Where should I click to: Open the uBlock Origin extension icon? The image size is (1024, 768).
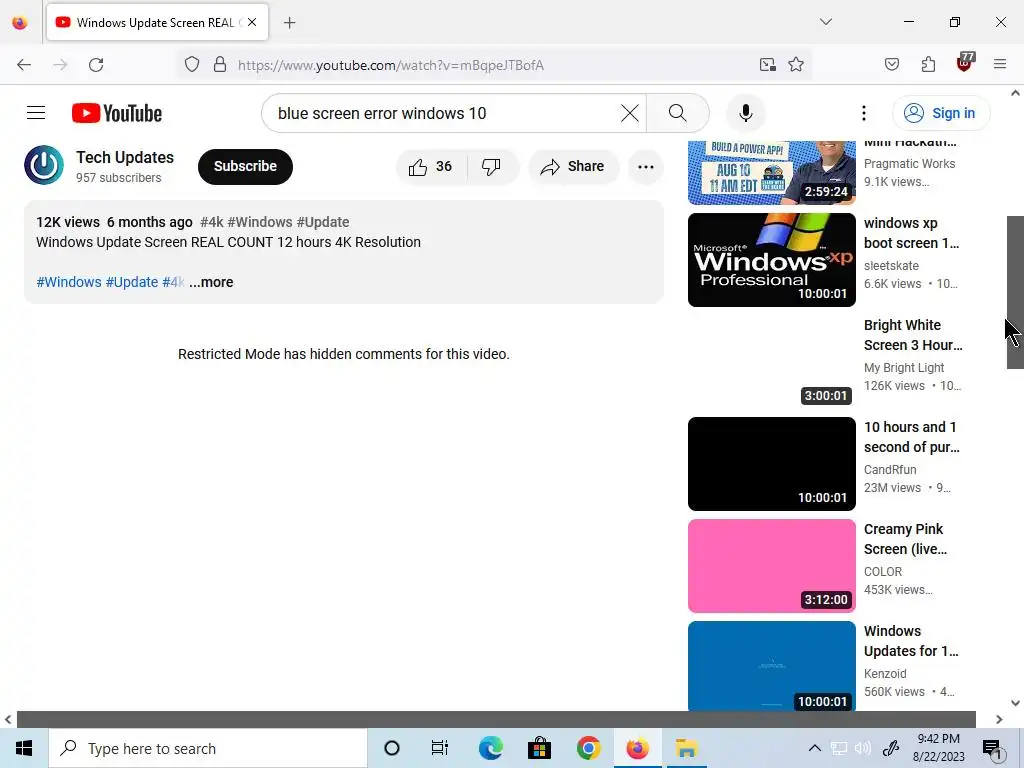(965, 63)
